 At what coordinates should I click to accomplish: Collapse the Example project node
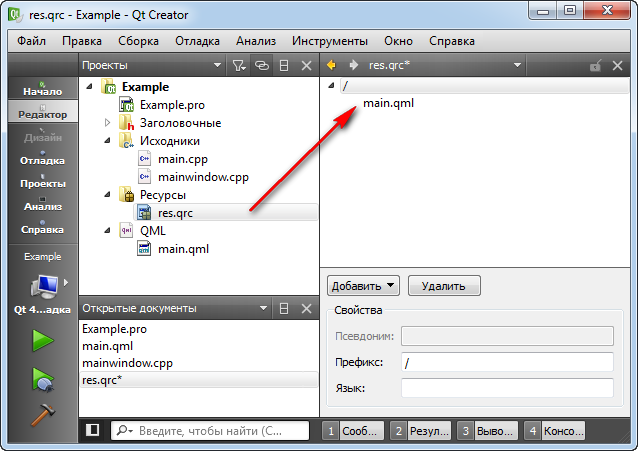coord(90,86)
